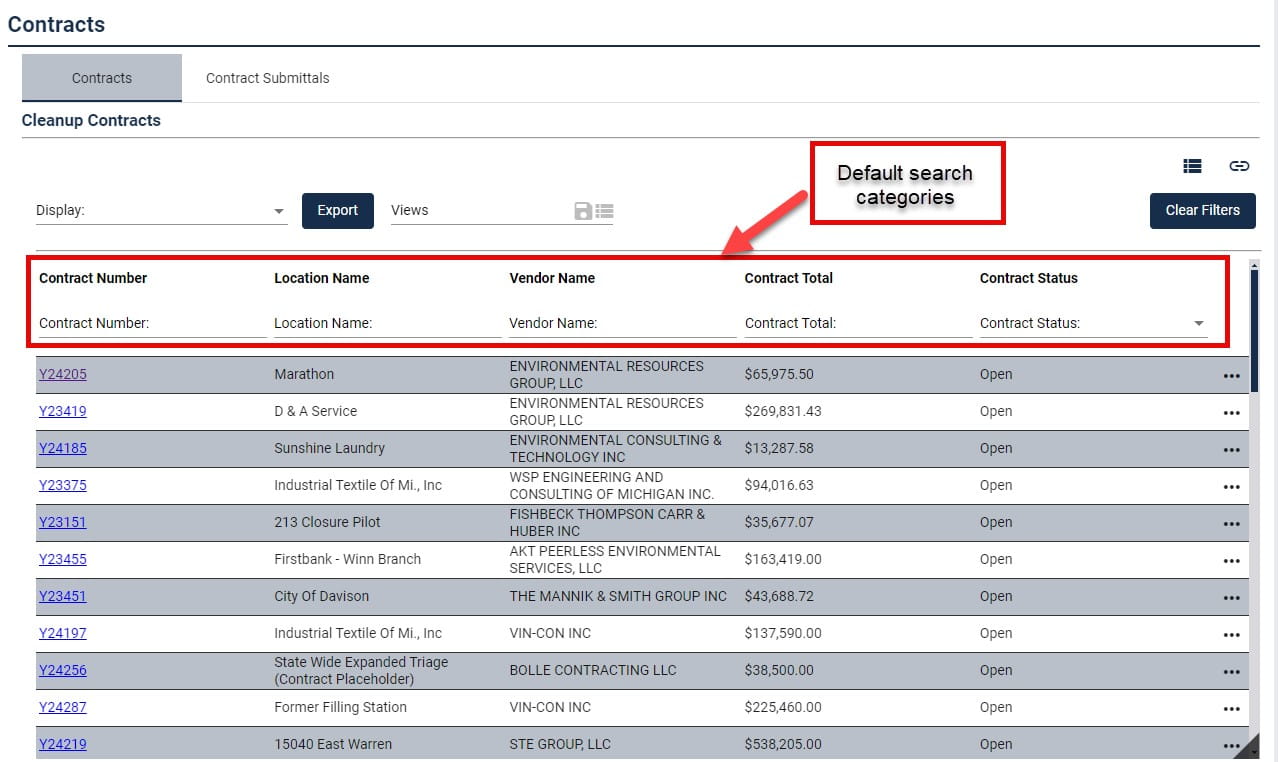
Task: Expand the Display dropdown
Action: (161, 211)
